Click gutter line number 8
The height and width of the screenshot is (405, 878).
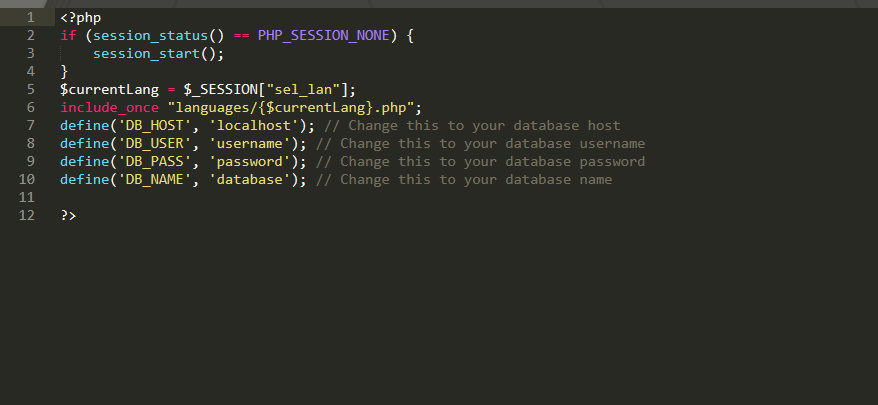30,143
